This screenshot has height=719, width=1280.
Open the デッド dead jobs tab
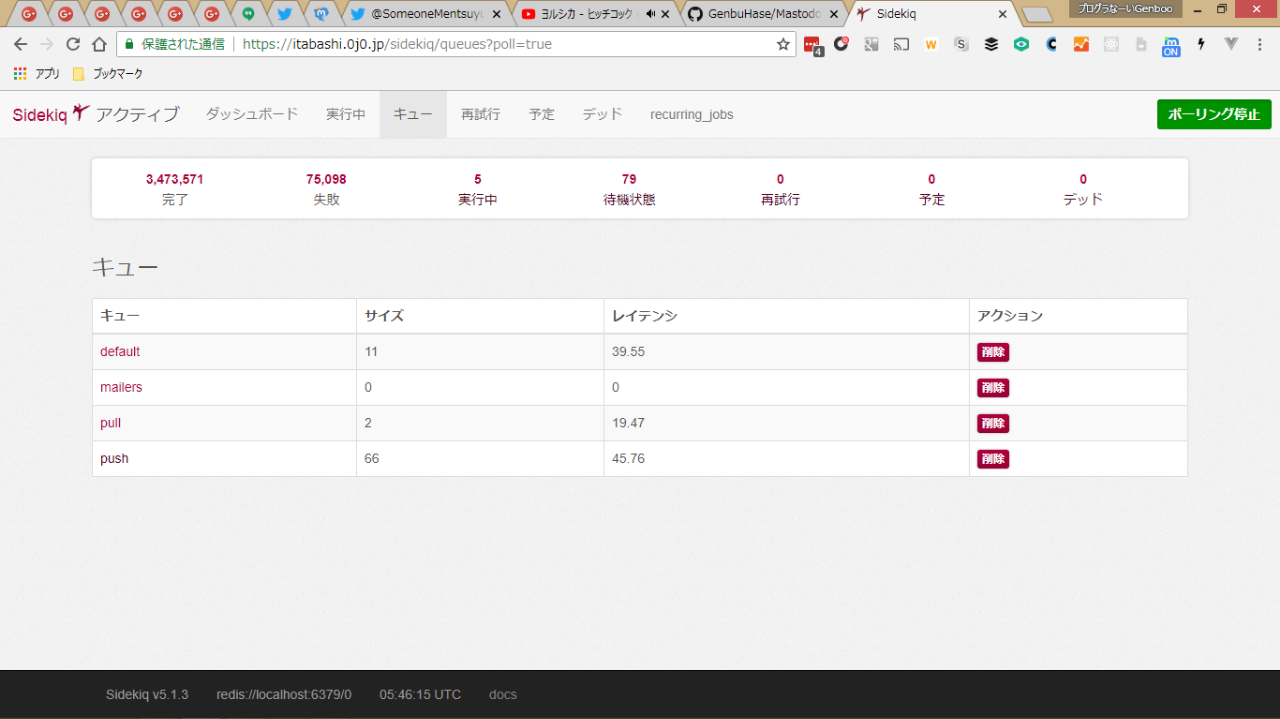602,114
